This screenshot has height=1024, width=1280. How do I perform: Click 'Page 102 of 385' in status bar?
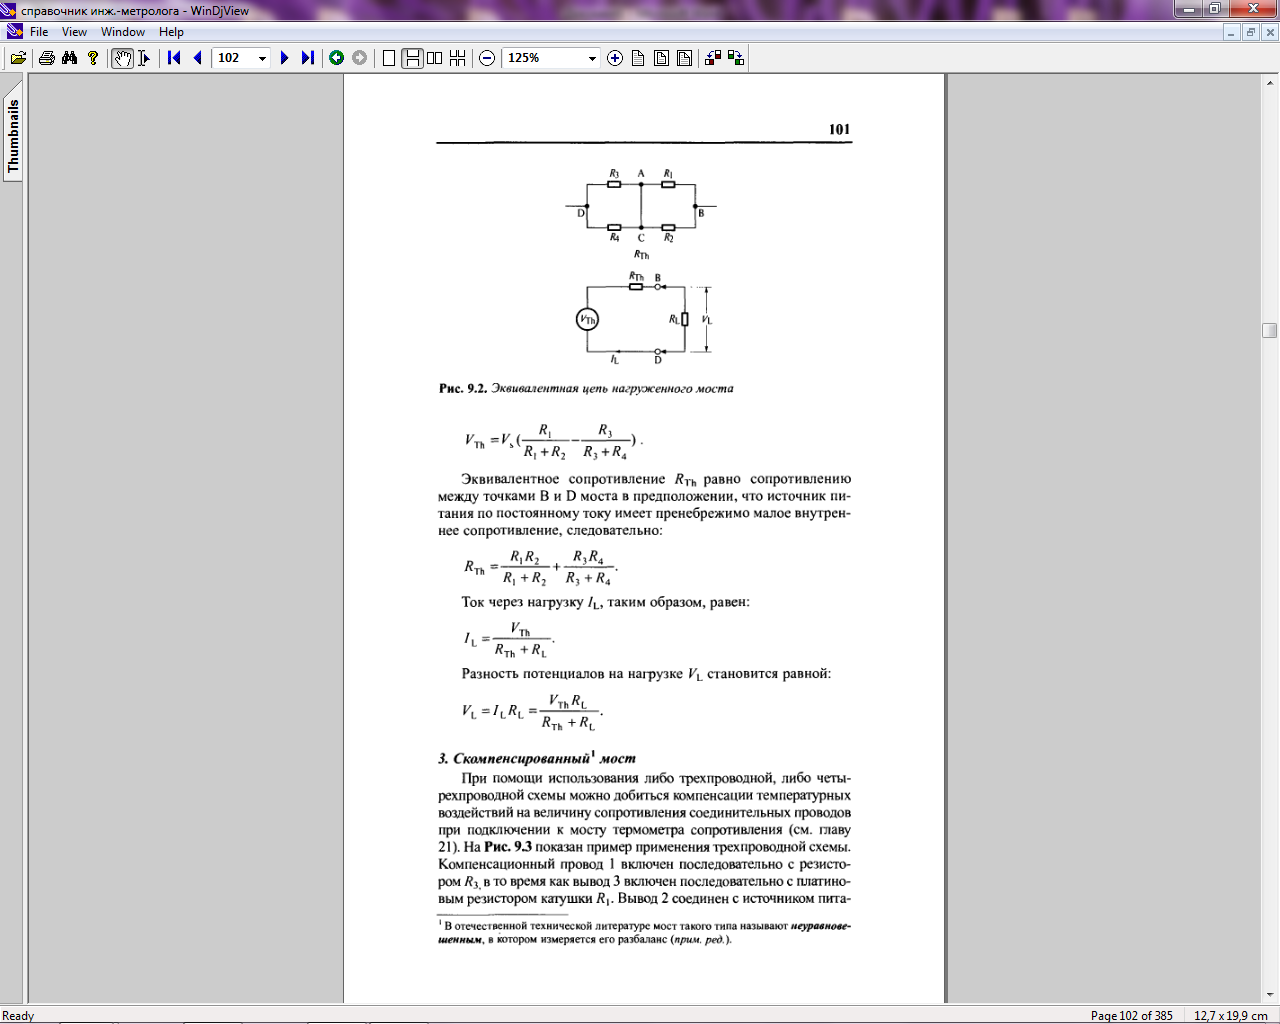click(1131, 1015)
